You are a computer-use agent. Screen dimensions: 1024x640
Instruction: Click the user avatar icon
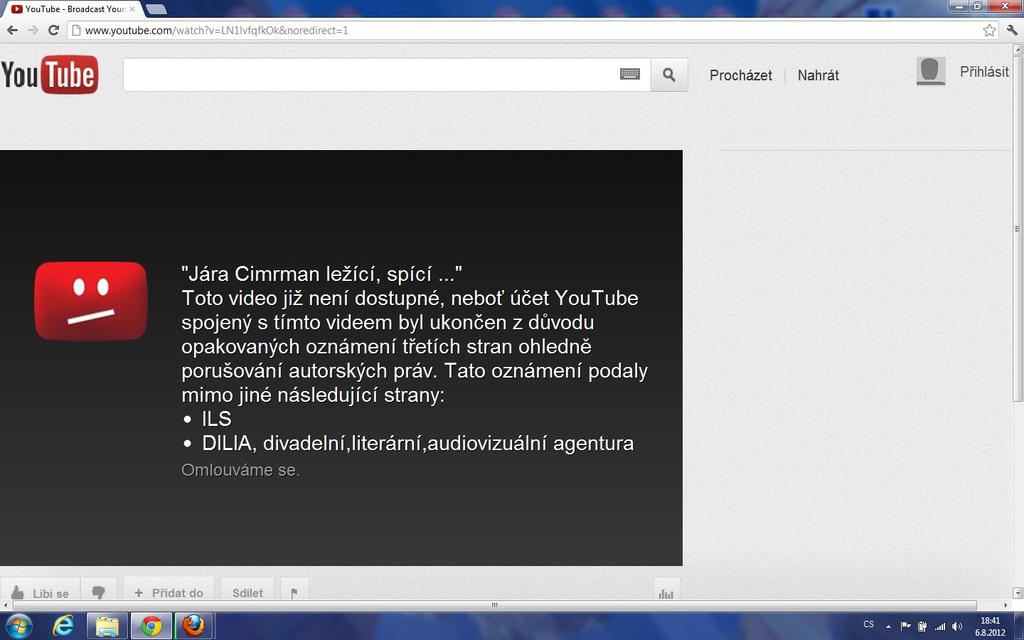[x=931, y=71]
